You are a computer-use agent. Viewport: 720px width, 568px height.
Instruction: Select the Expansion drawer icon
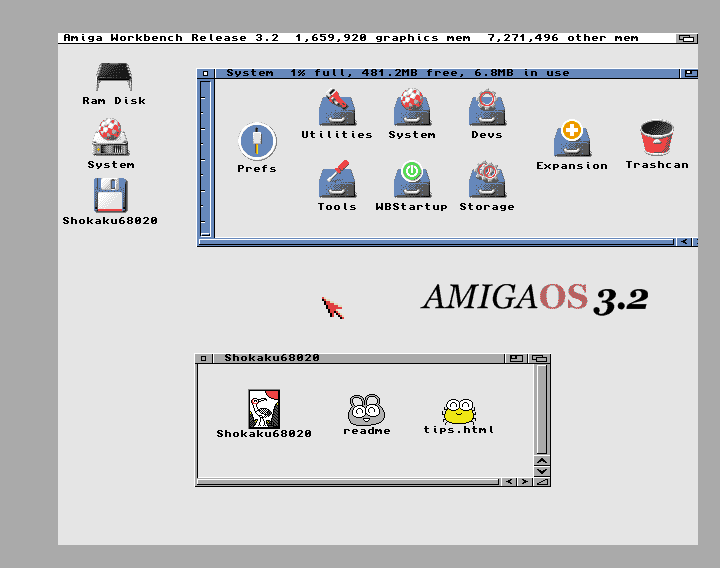tap(572, 145)
